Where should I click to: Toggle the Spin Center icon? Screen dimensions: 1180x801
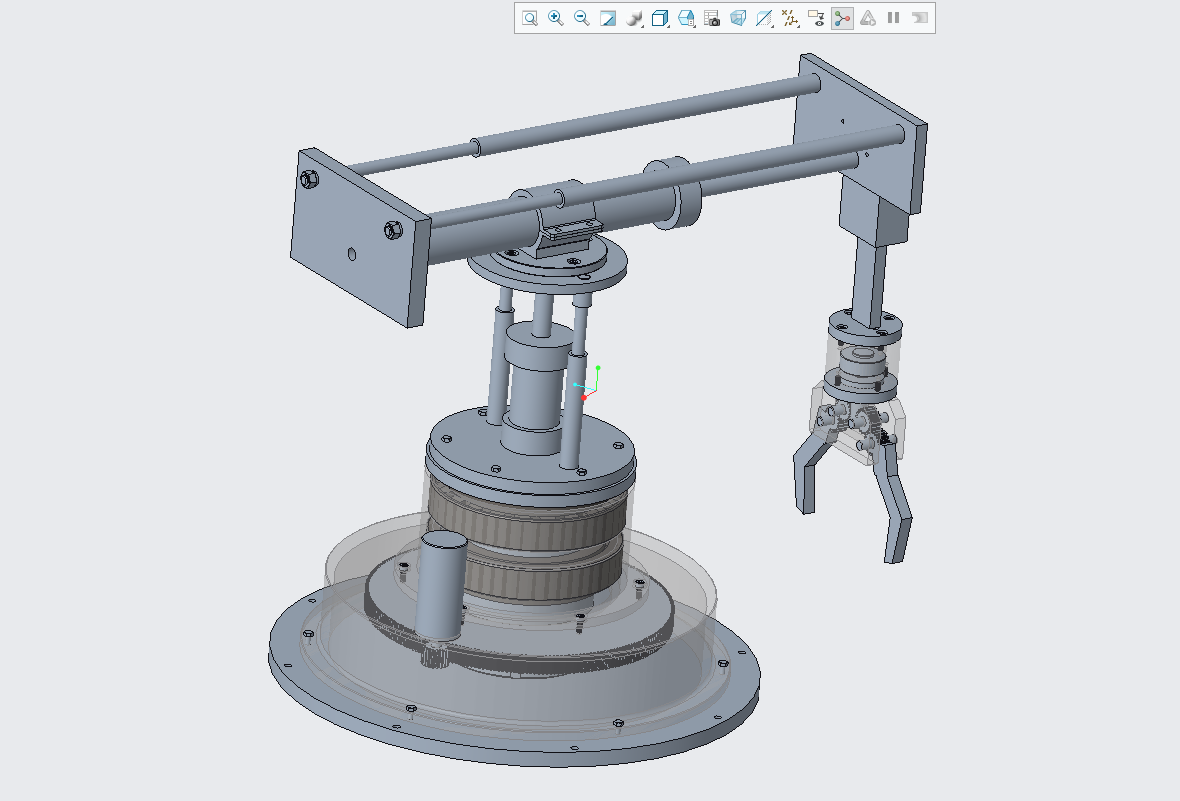(842, 18)
